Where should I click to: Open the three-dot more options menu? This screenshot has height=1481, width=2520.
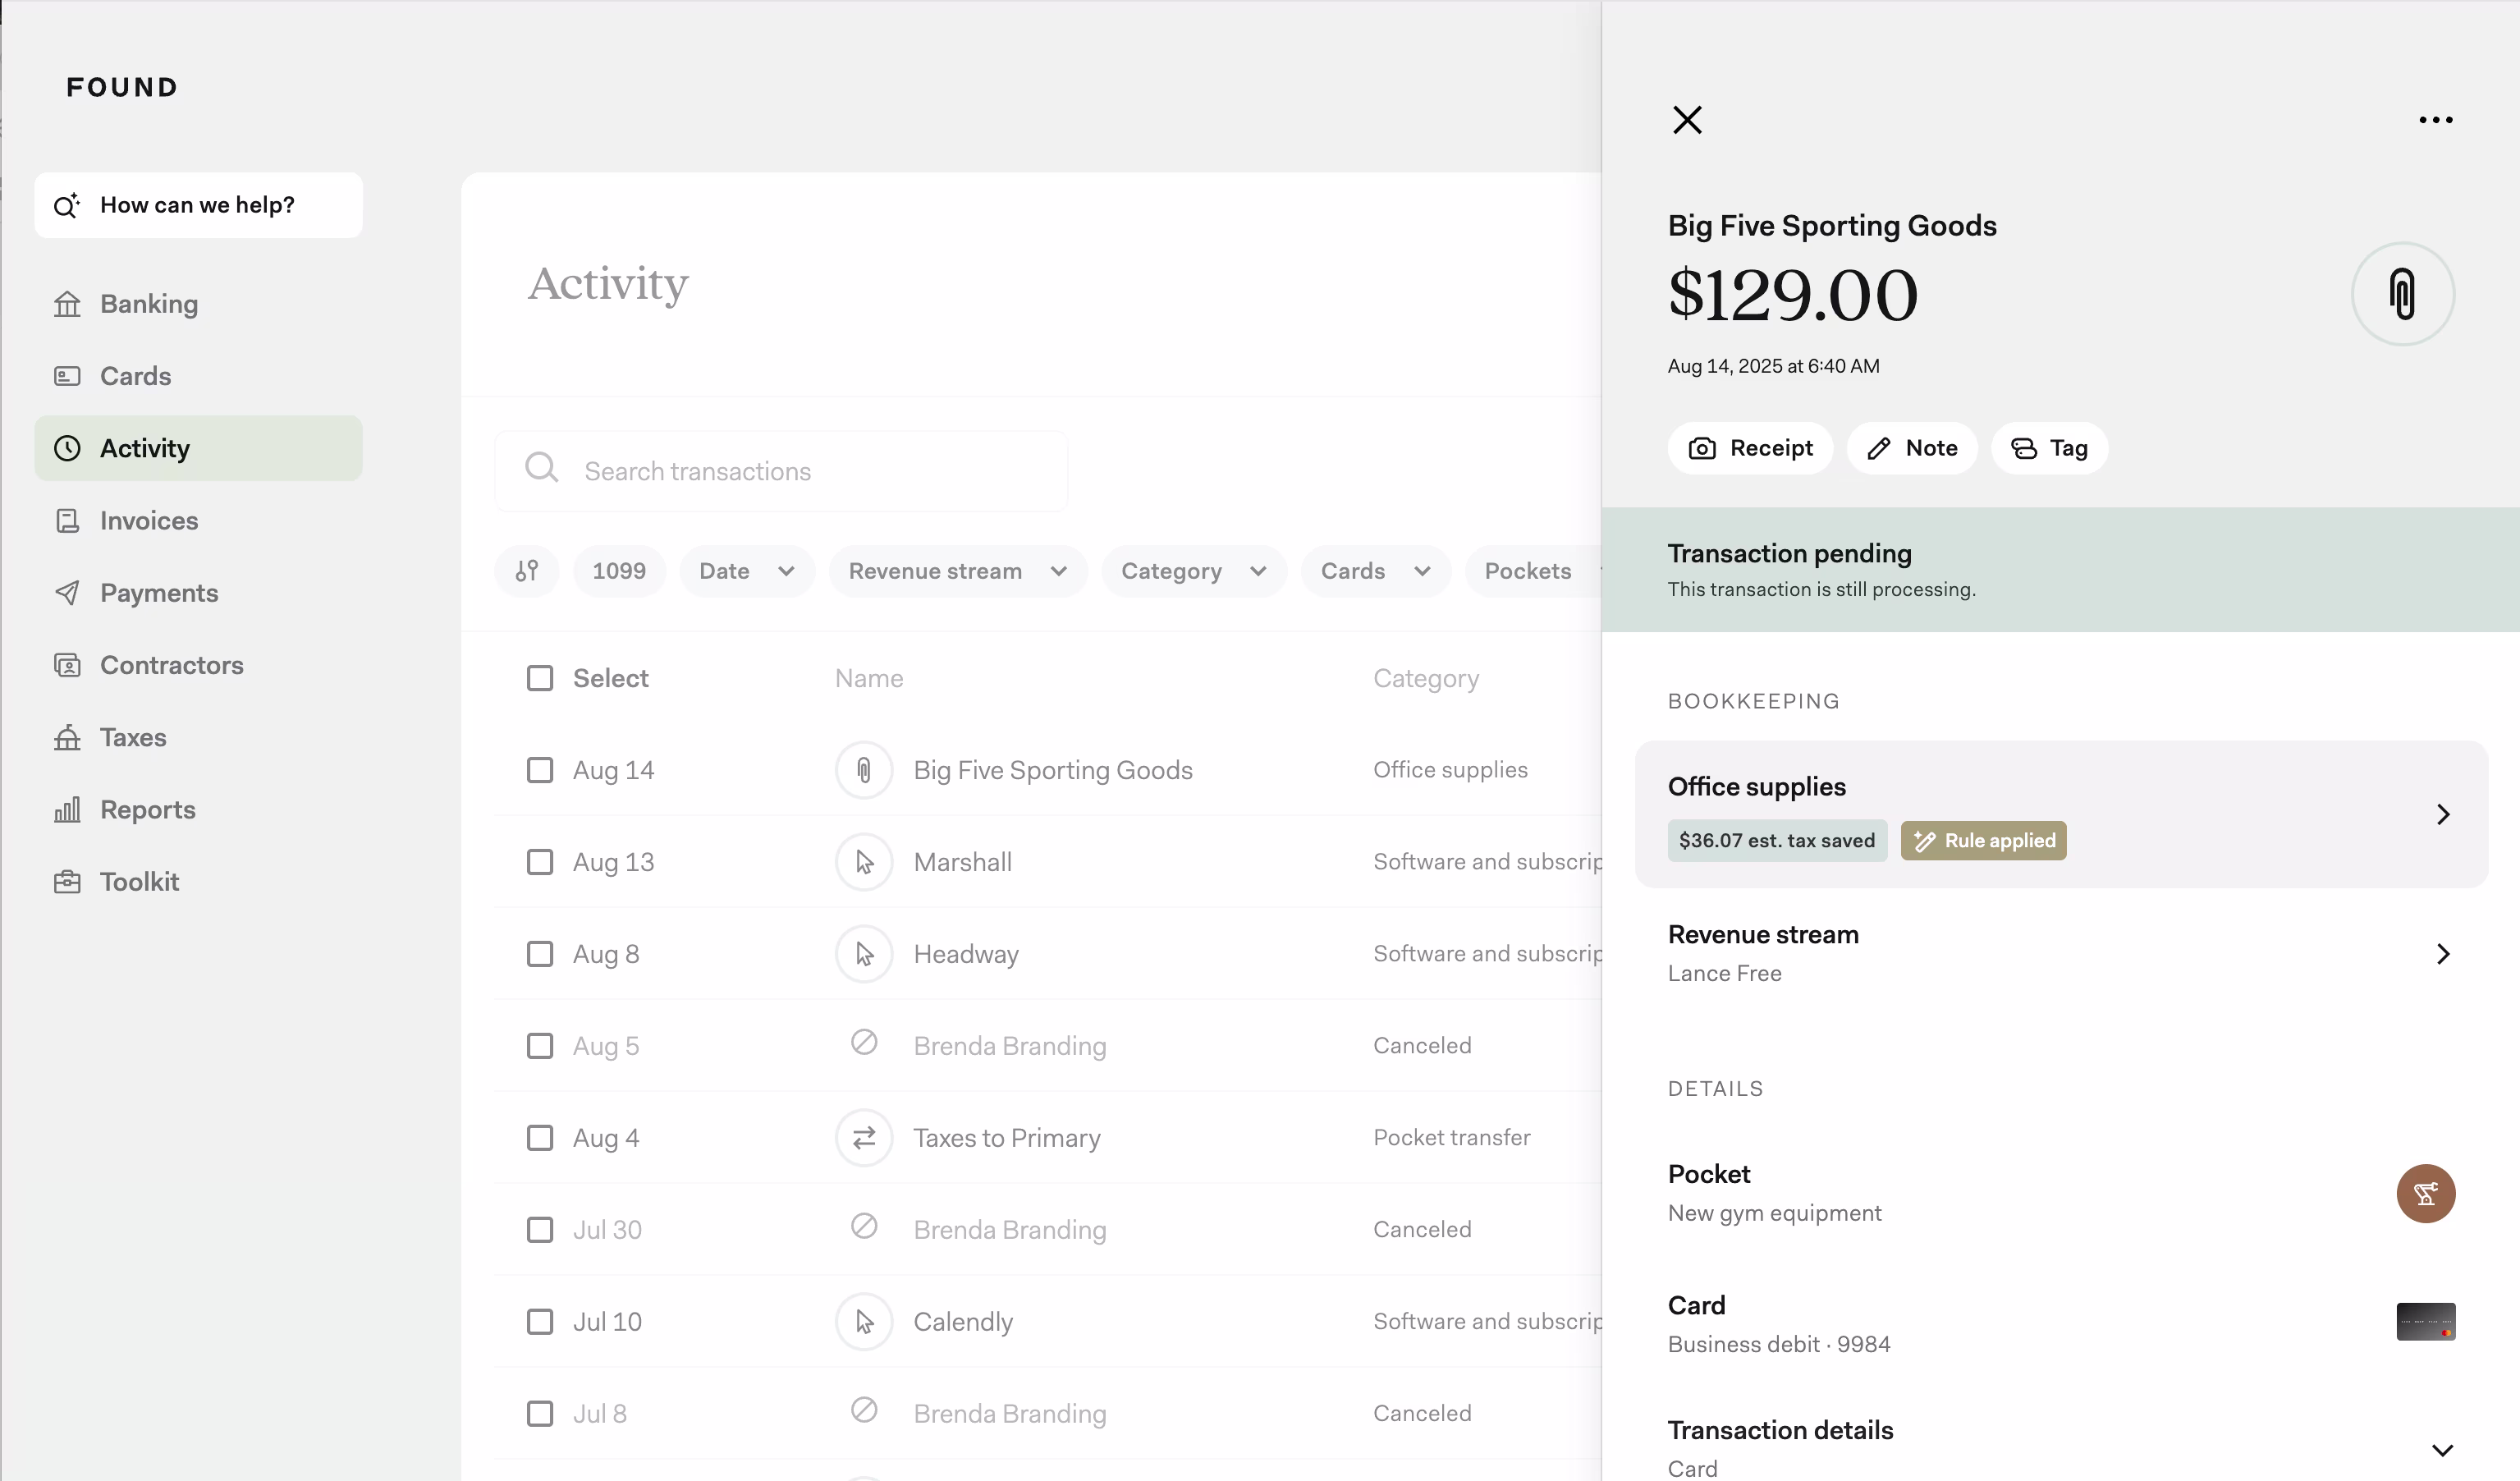2435,120
